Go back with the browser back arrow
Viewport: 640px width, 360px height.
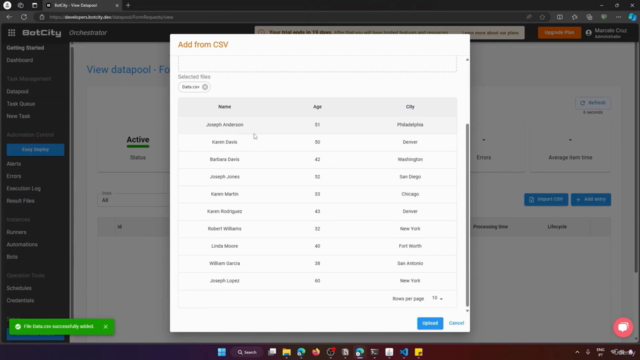point(9,17)
